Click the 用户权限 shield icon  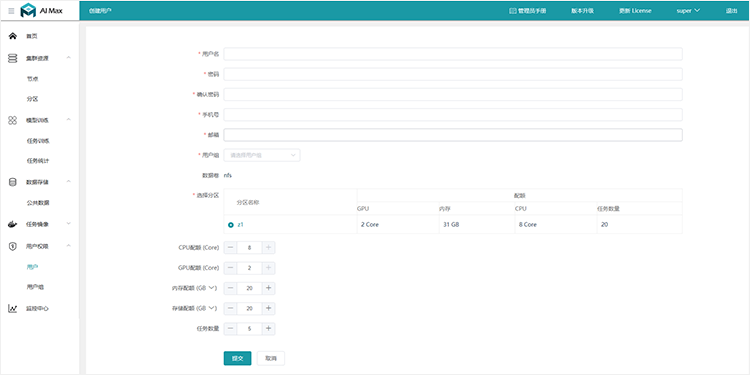pyautogui.click(x=13, y=246)
